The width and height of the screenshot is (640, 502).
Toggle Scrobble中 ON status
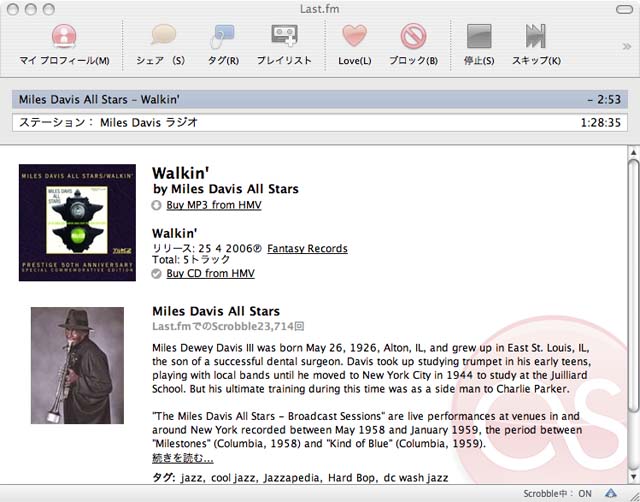pos(558,494)
